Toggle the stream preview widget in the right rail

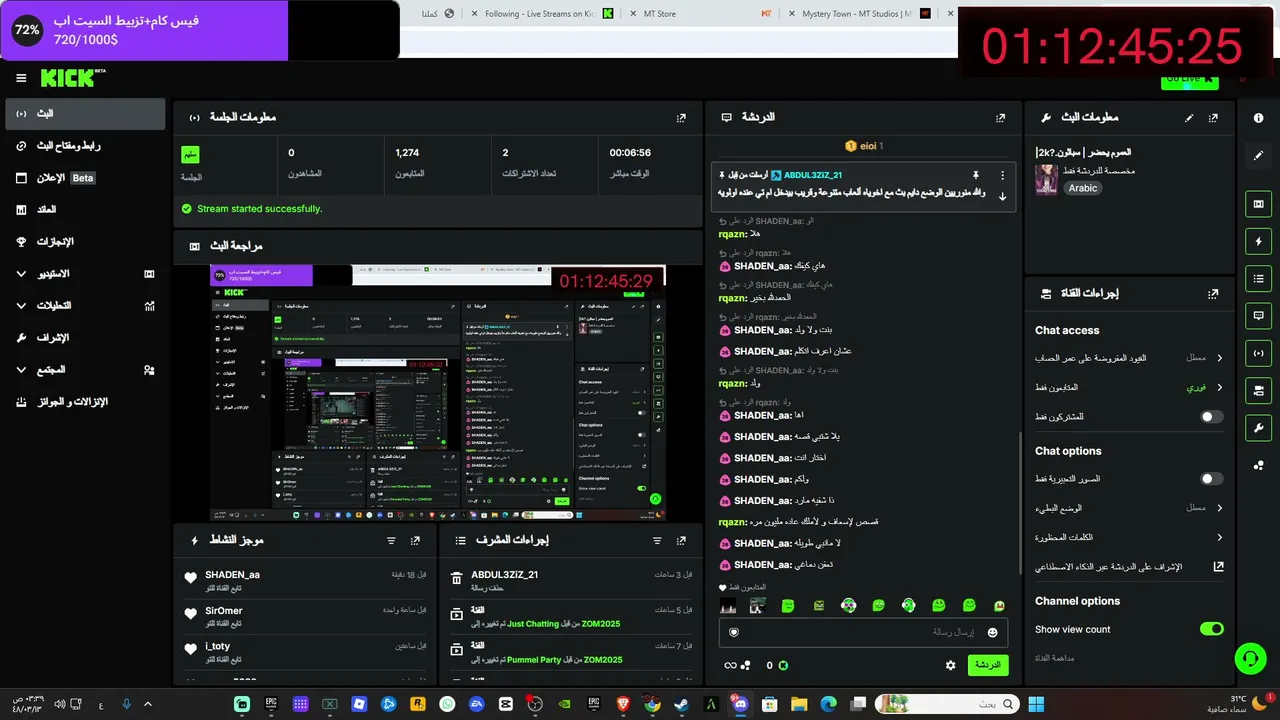coord(1258,204)
